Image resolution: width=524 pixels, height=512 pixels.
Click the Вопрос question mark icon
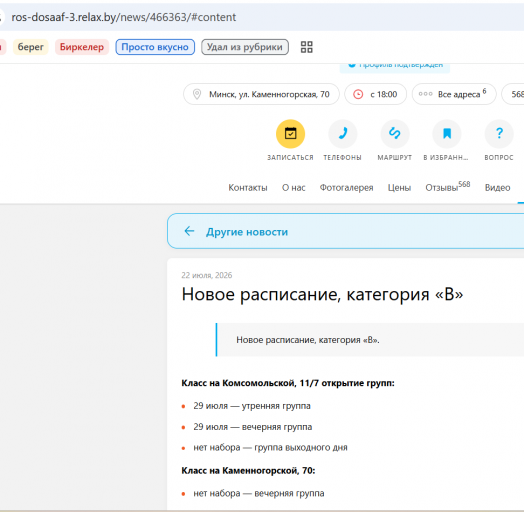[499, 134]
